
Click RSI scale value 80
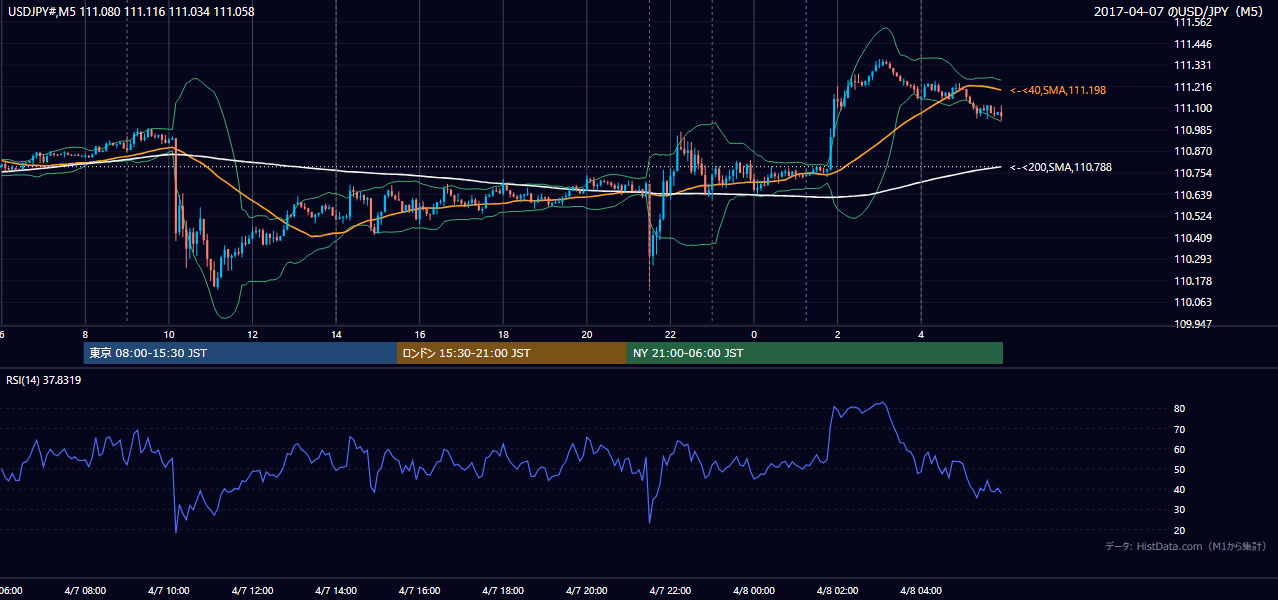1180,409
